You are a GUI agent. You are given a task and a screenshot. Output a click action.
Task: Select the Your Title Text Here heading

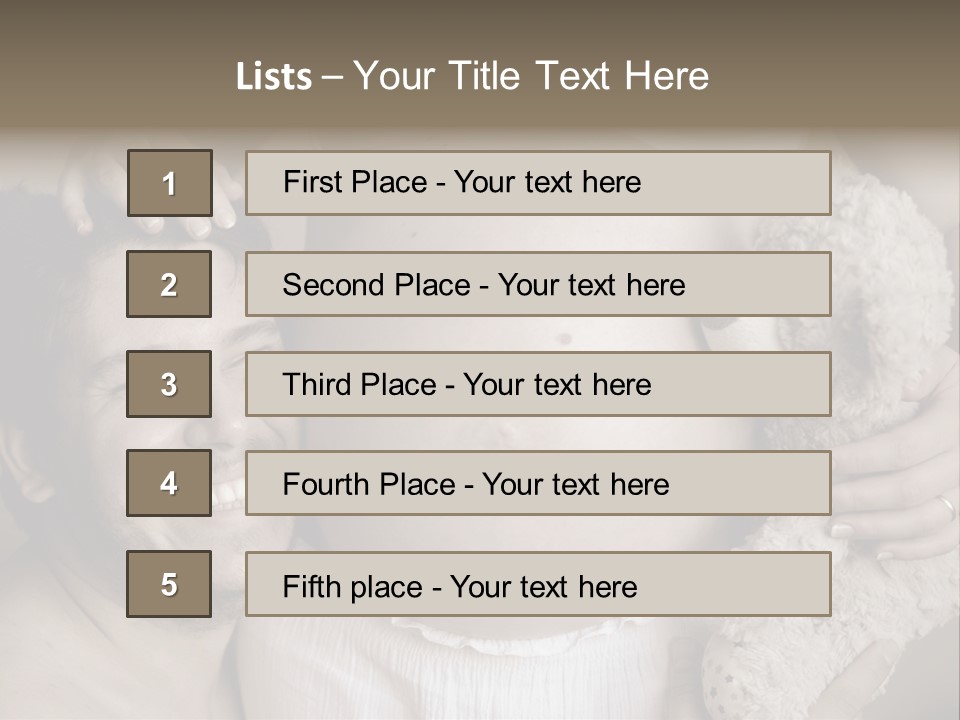tap(531, 76)
